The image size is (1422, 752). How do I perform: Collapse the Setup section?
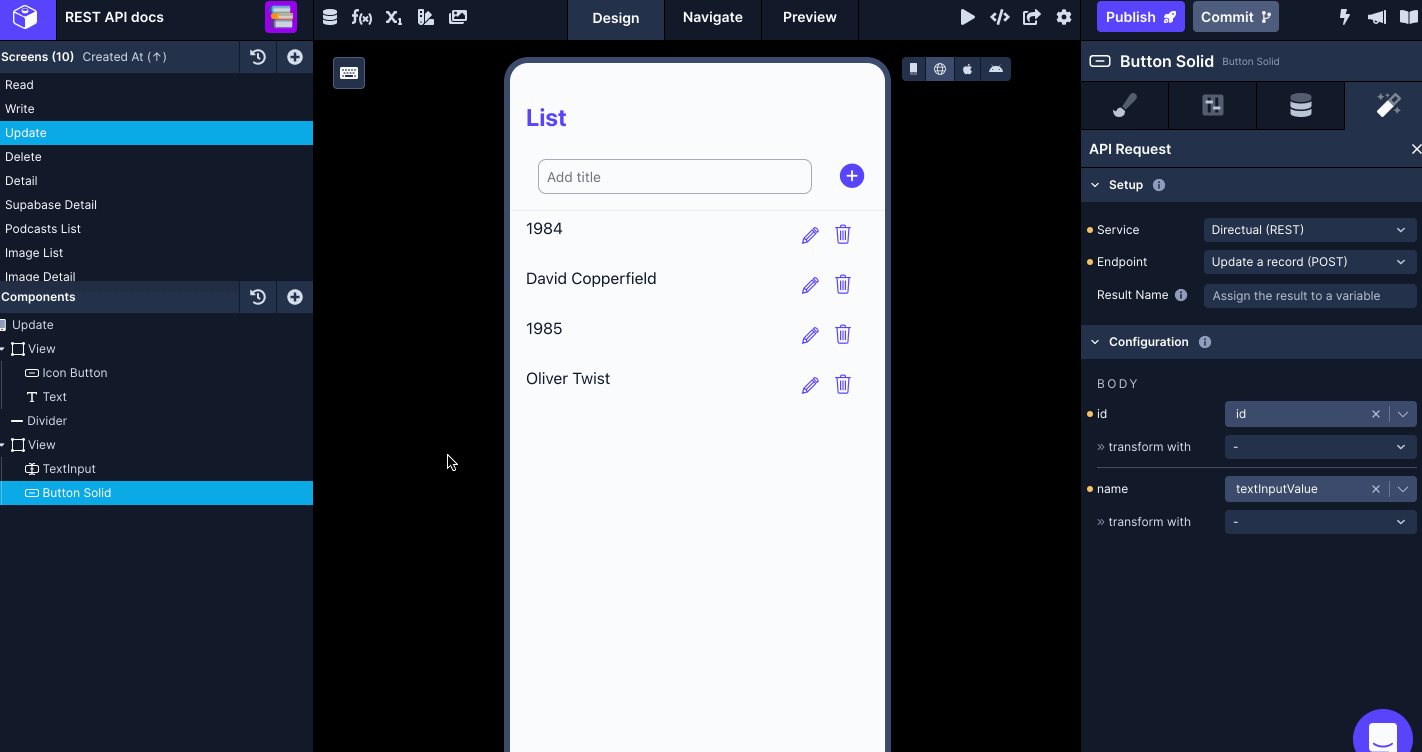pyautogui.click(x=1095, y=185)
